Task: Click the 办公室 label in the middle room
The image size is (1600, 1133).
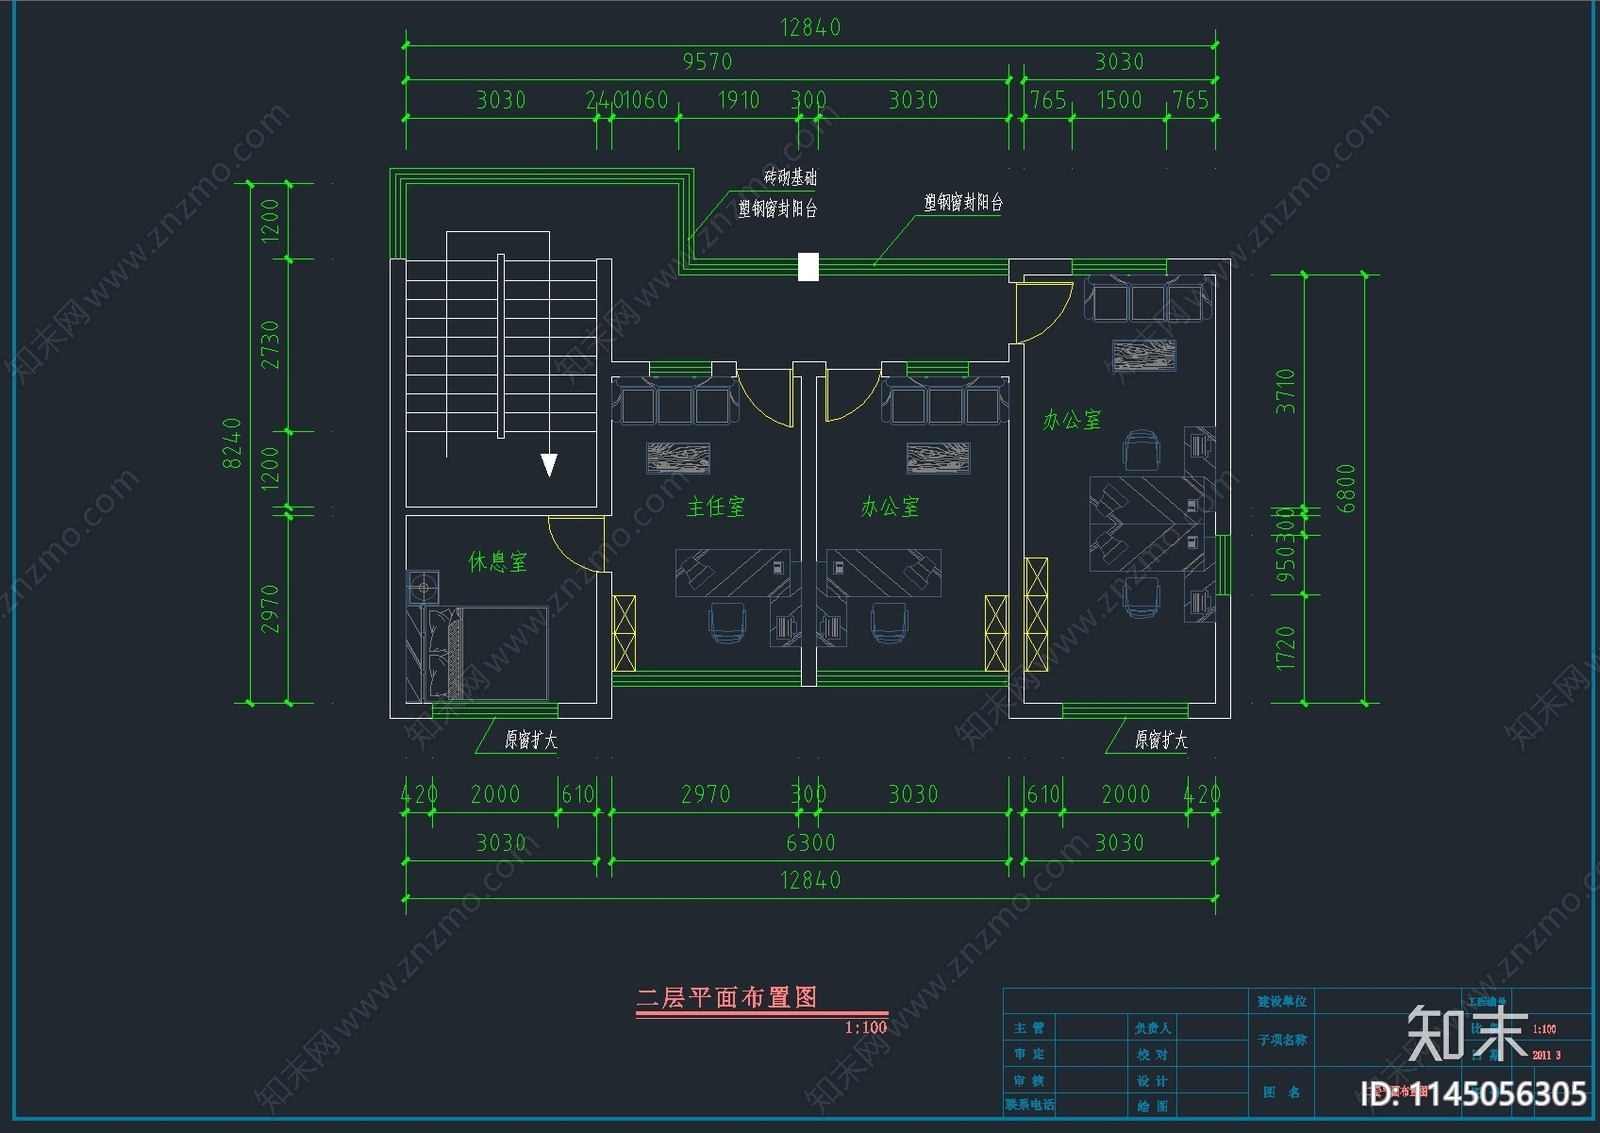Action: pyautogui.click(x=889, y=507)
